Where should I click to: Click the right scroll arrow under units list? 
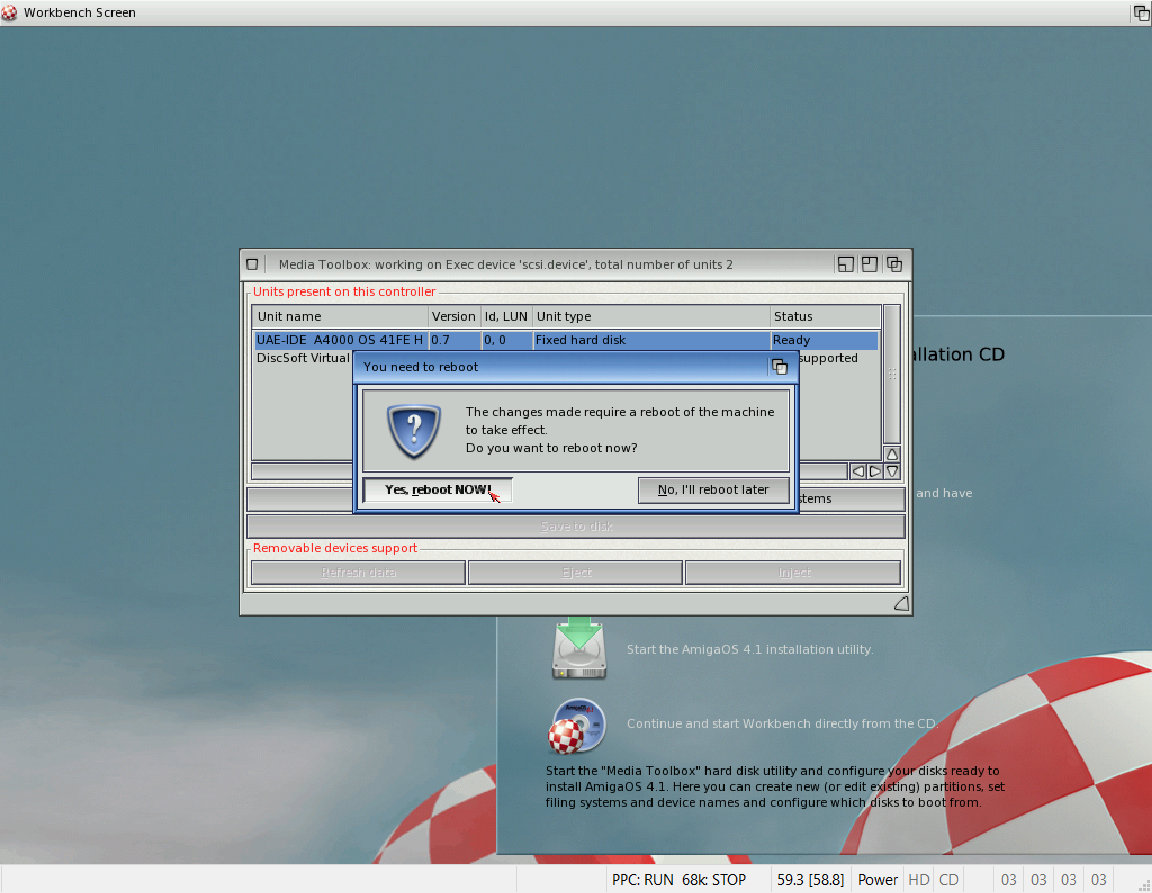click(x=874, y=472)
